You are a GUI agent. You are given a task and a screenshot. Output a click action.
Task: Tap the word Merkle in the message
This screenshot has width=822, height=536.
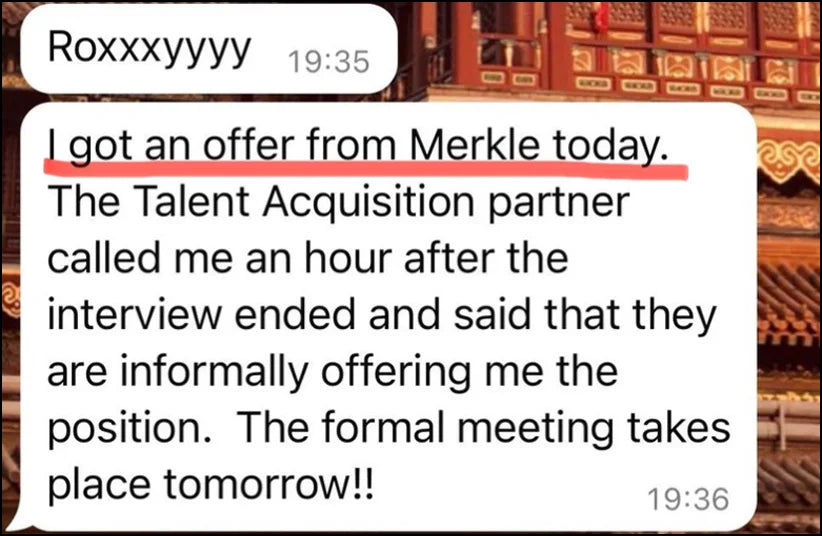[x=474, y=145]
